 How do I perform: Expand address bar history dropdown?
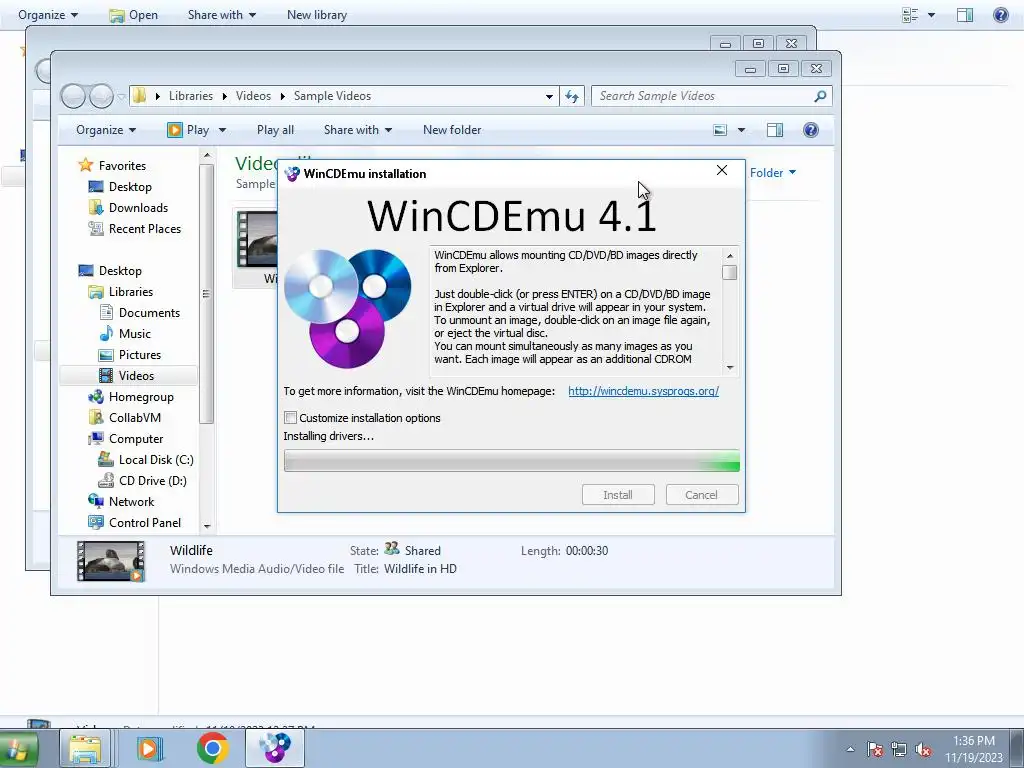(549, 97)
